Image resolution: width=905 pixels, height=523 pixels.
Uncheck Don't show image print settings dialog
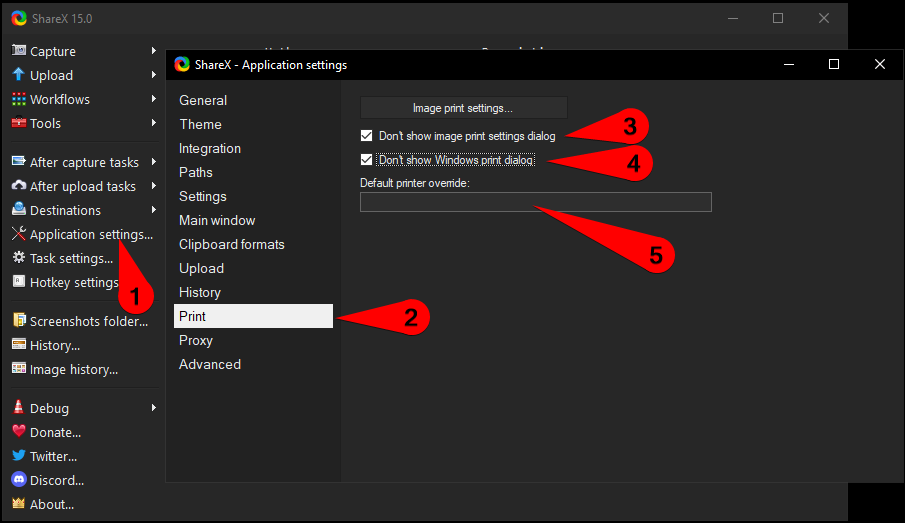367,136
